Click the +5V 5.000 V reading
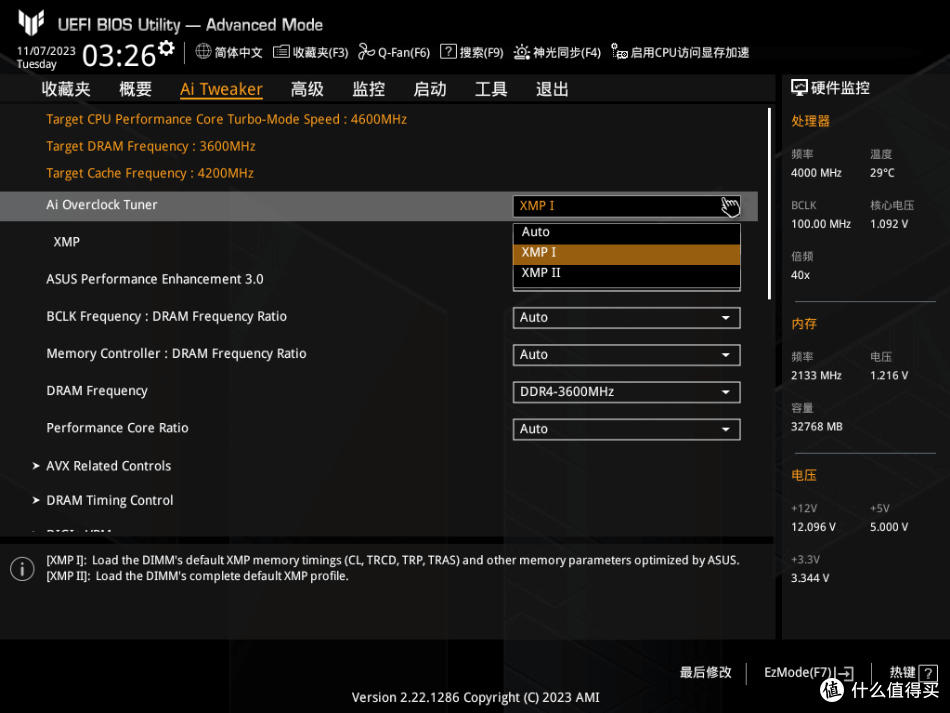This screenshot has width=950, height=713. click(889, 527)
